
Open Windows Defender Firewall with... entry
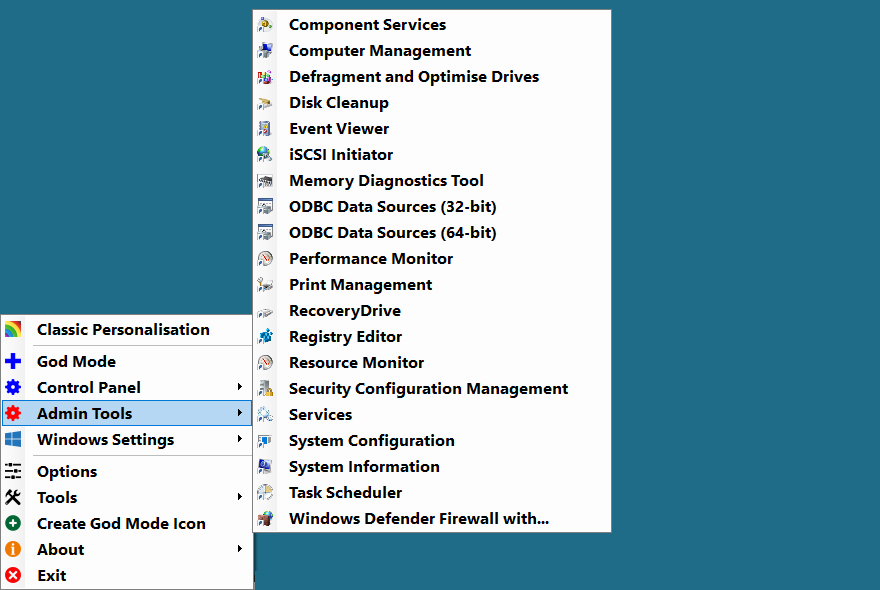point(432,518)
